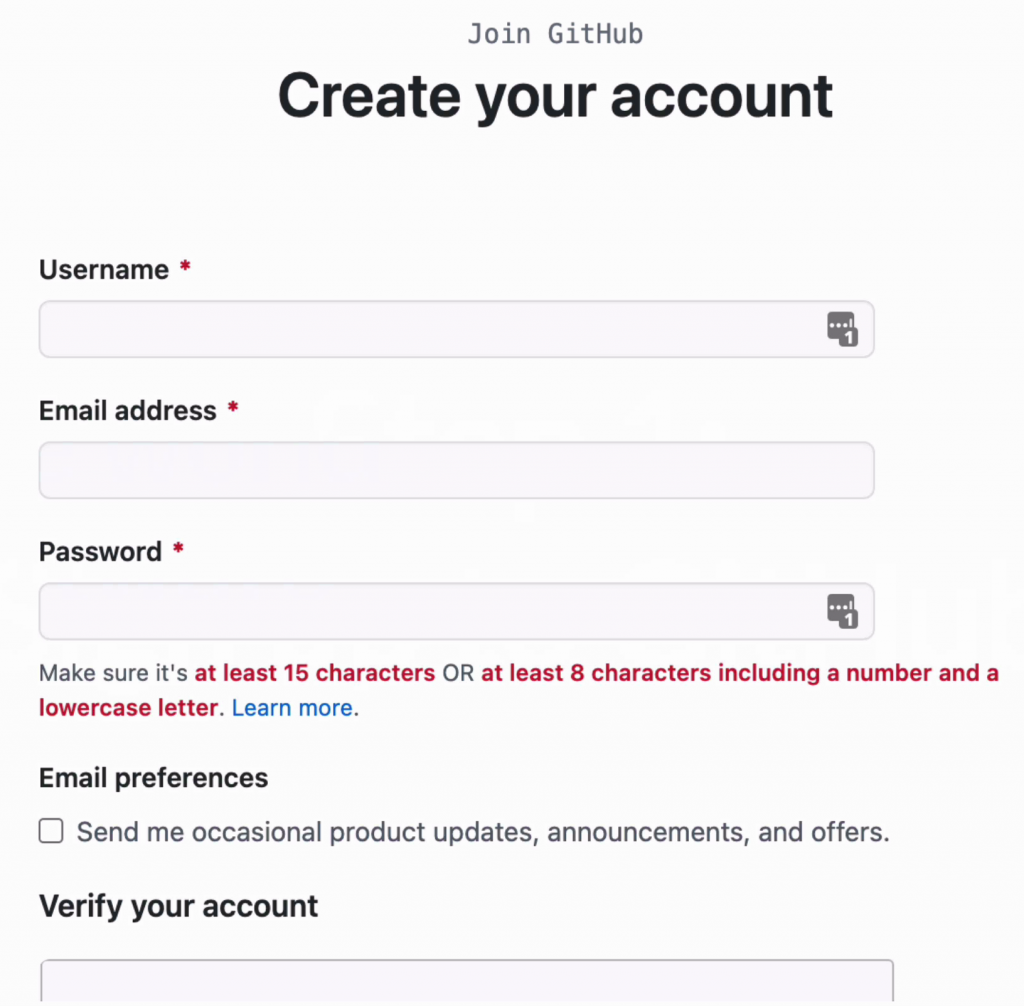Click the red asterisk beside Email address
Screen dimensions: 1024x1006
click(233, 409)
